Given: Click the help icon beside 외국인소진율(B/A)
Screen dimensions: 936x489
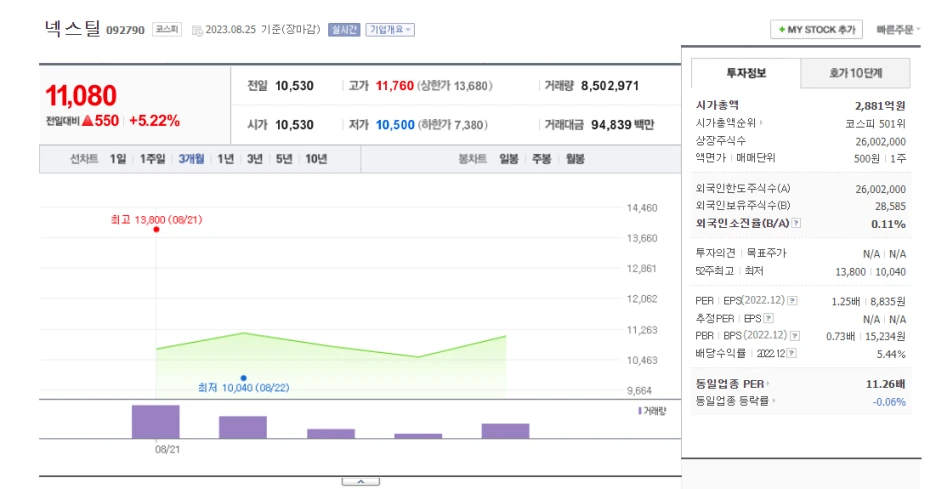Looking at the screenshot, I should [796, 223].
